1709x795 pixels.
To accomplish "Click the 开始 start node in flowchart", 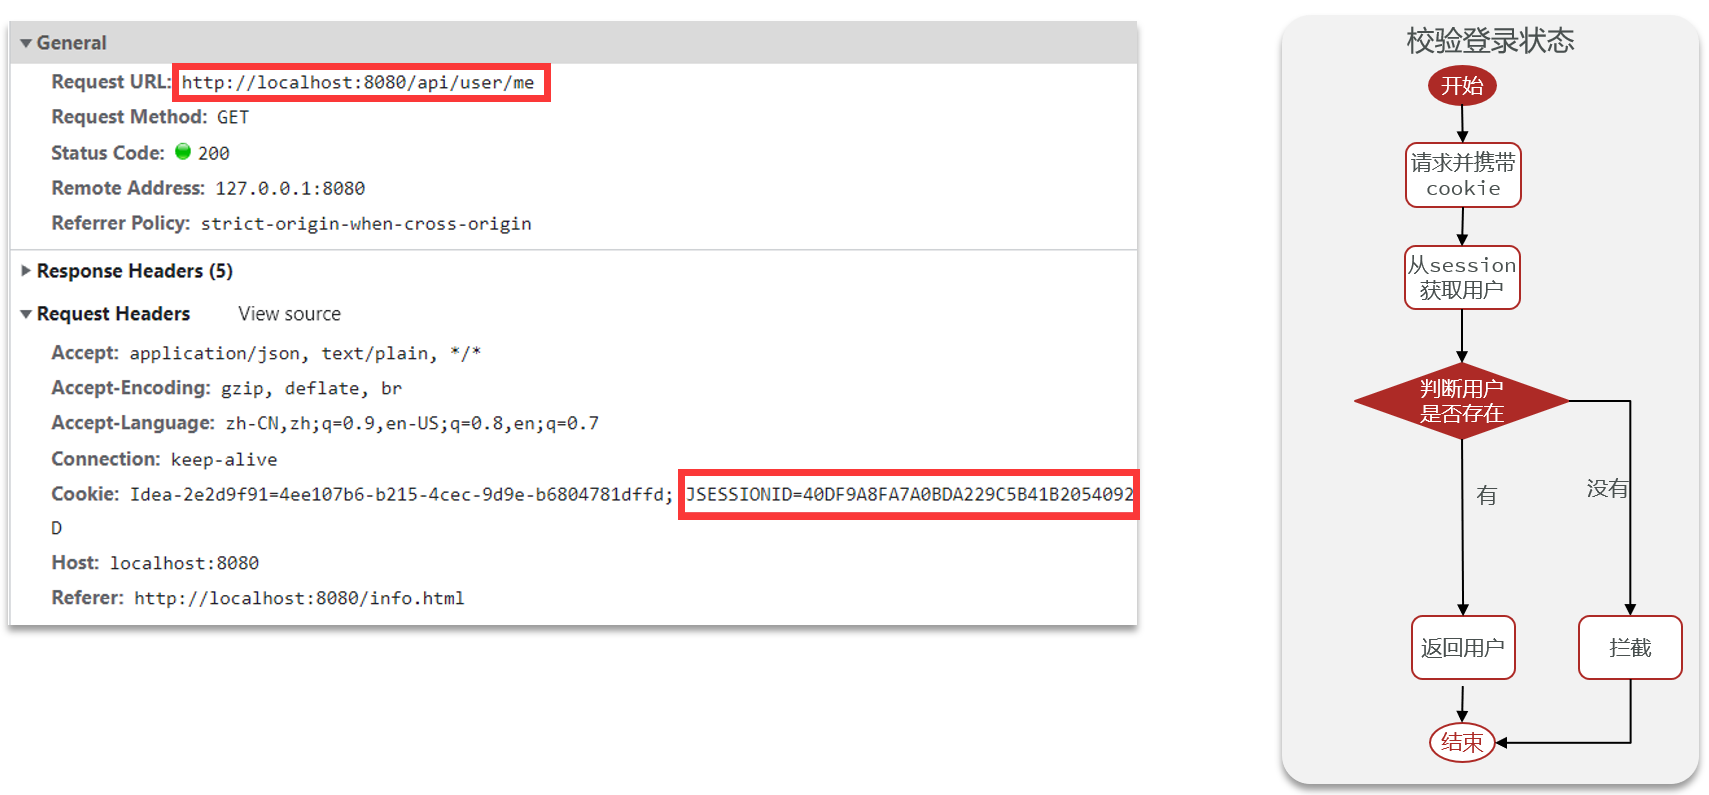I will pos(1462,86).
